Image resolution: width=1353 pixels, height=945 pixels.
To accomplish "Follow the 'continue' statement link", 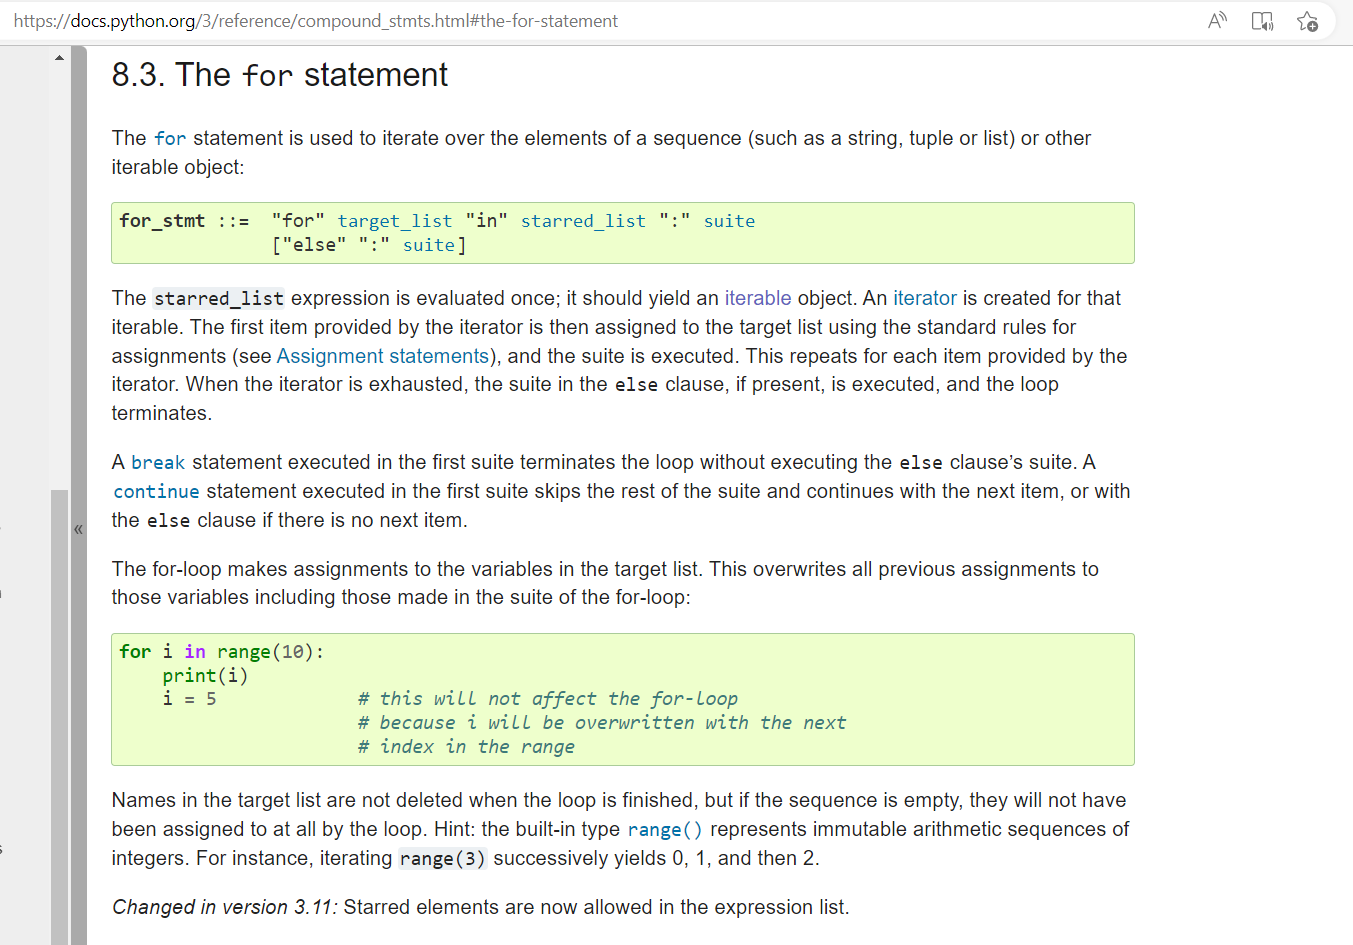I will pos(156,491).
